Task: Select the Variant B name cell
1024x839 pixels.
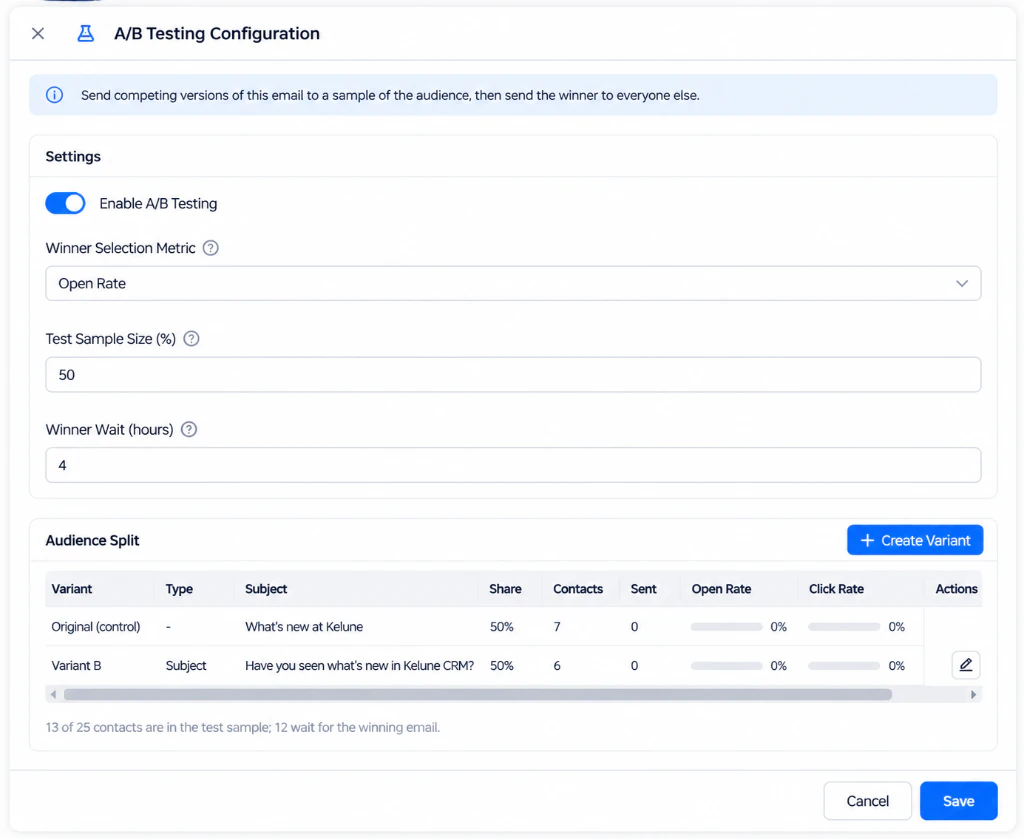Action: [76, 666]
